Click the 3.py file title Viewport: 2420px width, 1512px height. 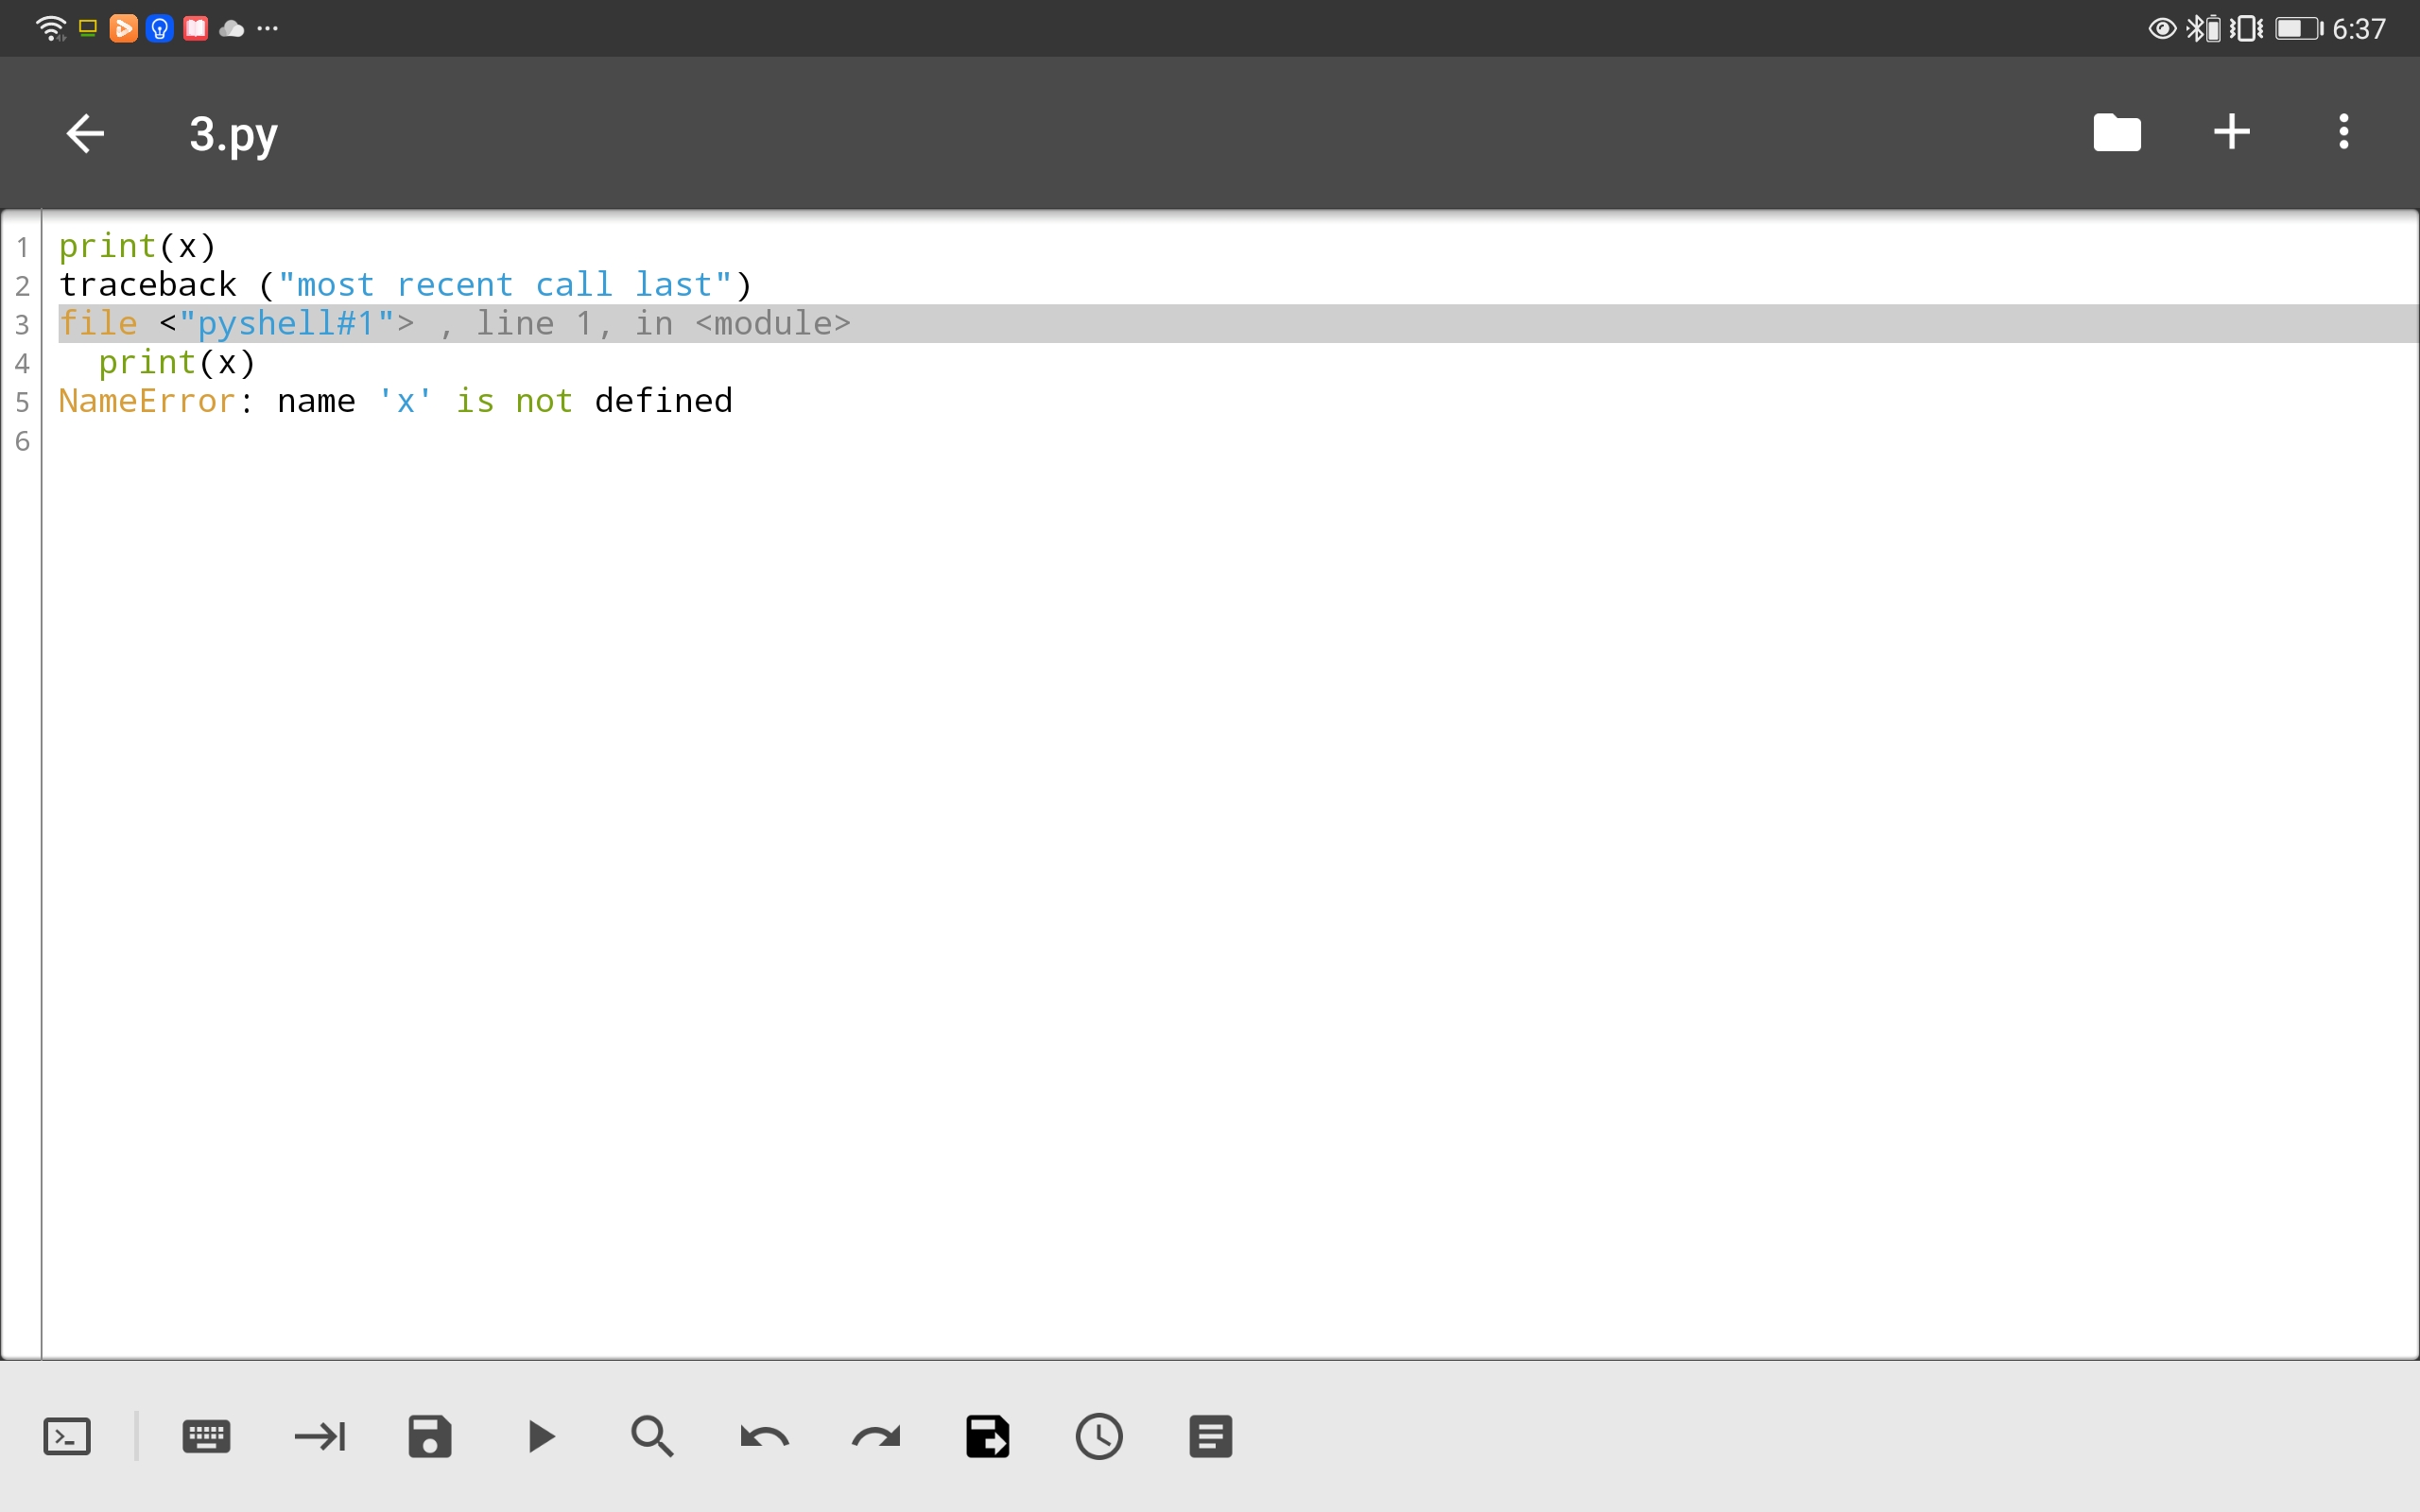pos(233,134)
